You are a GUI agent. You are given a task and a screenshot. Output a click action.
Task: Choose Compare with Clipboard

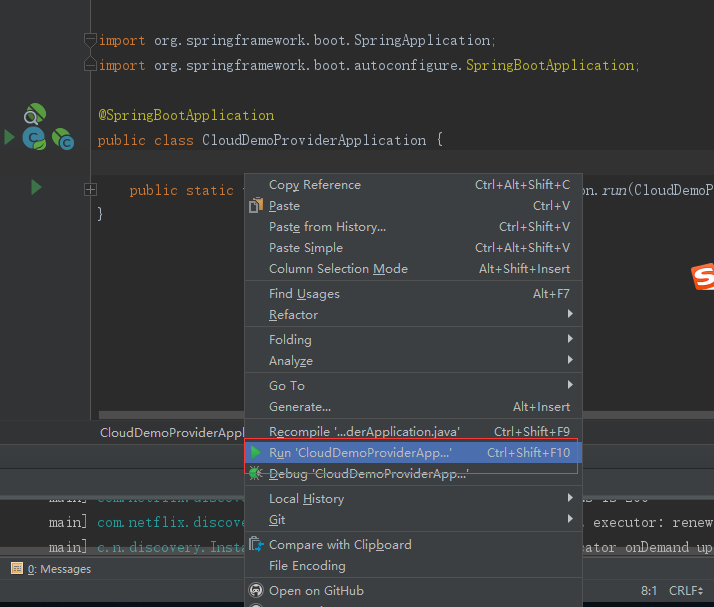(x=413, y=544)
